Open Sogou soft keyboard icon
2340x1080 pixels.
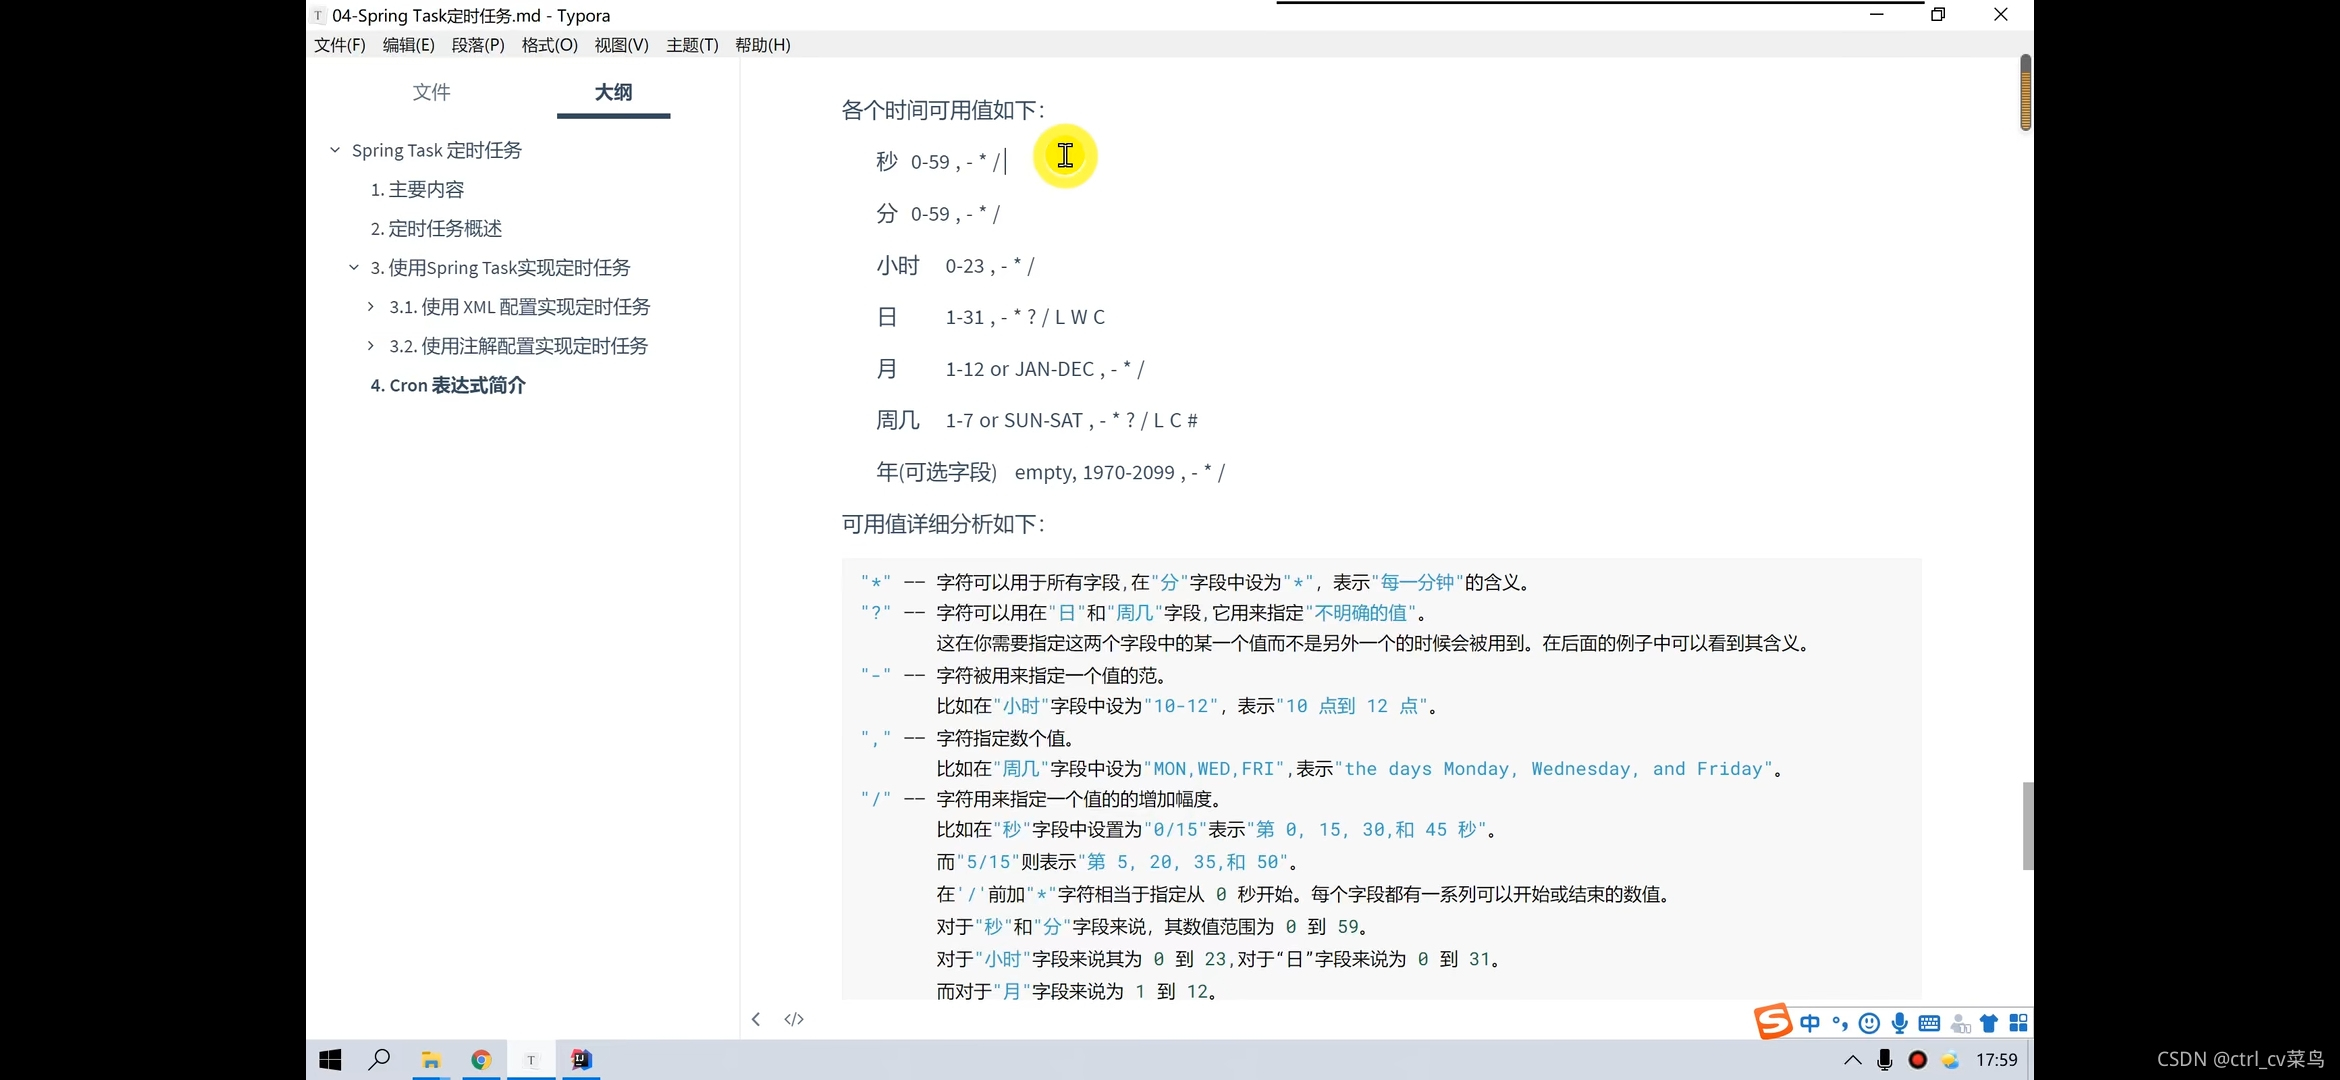(1929, 1023)
